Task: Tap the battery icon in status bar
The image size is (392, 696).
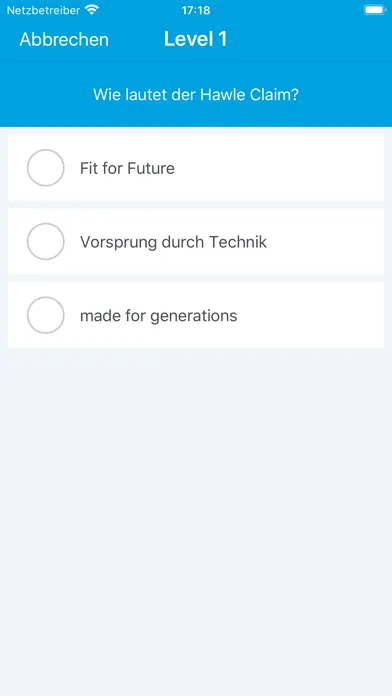Action: click(x=375, y=10)
